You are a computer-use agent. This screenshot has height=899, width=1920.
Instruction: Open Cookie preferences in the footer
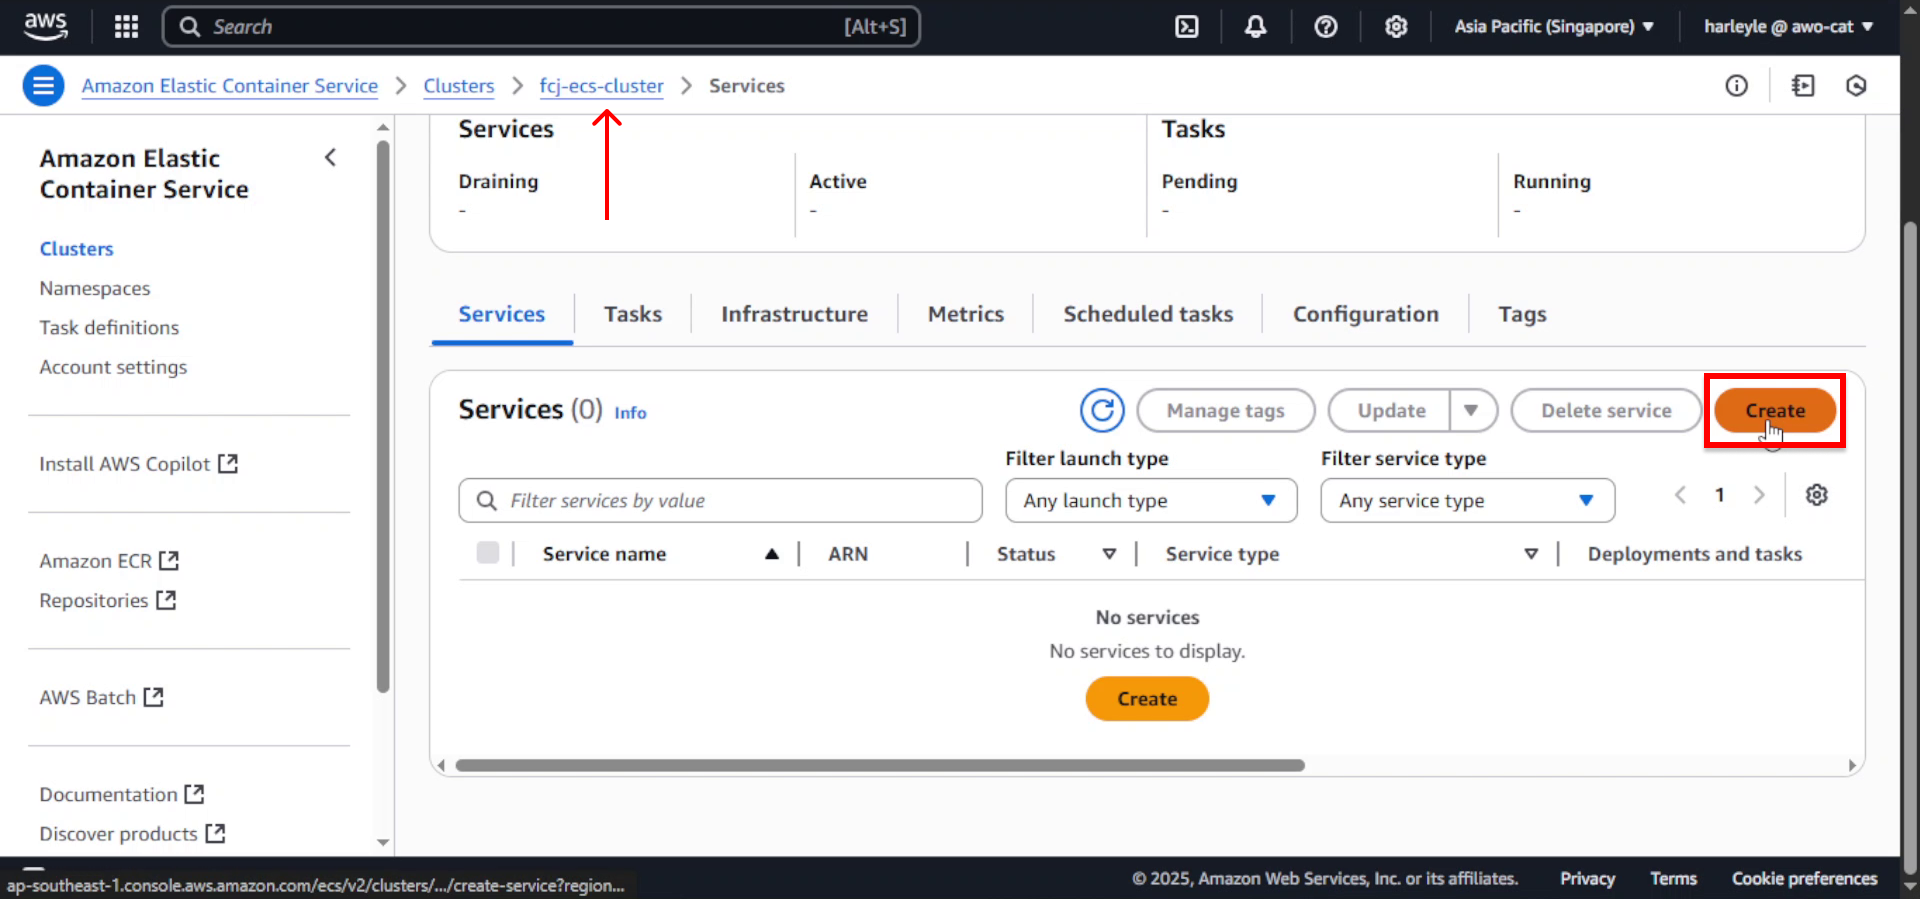[x=1804, y=878]
